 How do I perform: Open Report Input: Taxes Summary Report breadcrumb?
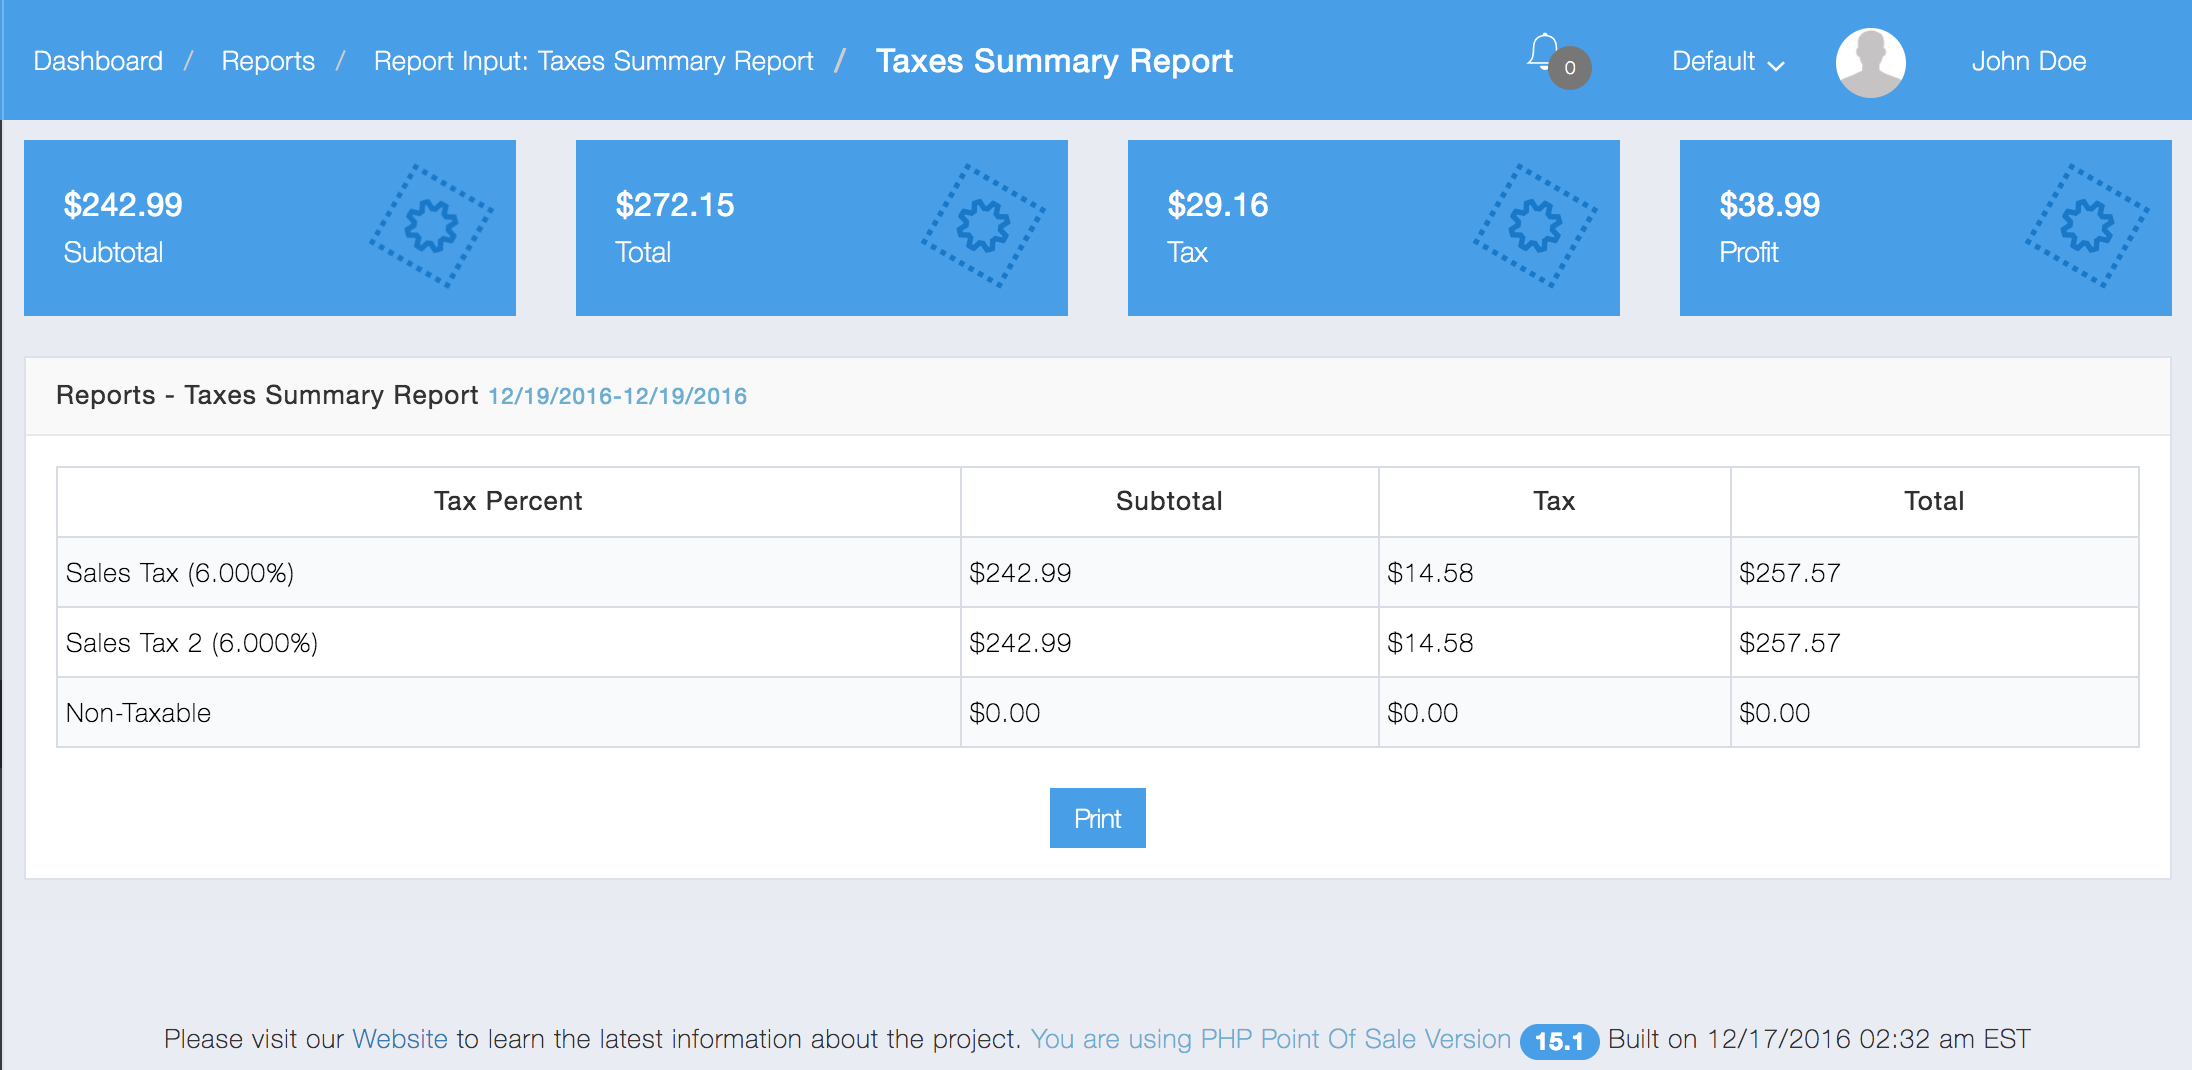[593, 62]
